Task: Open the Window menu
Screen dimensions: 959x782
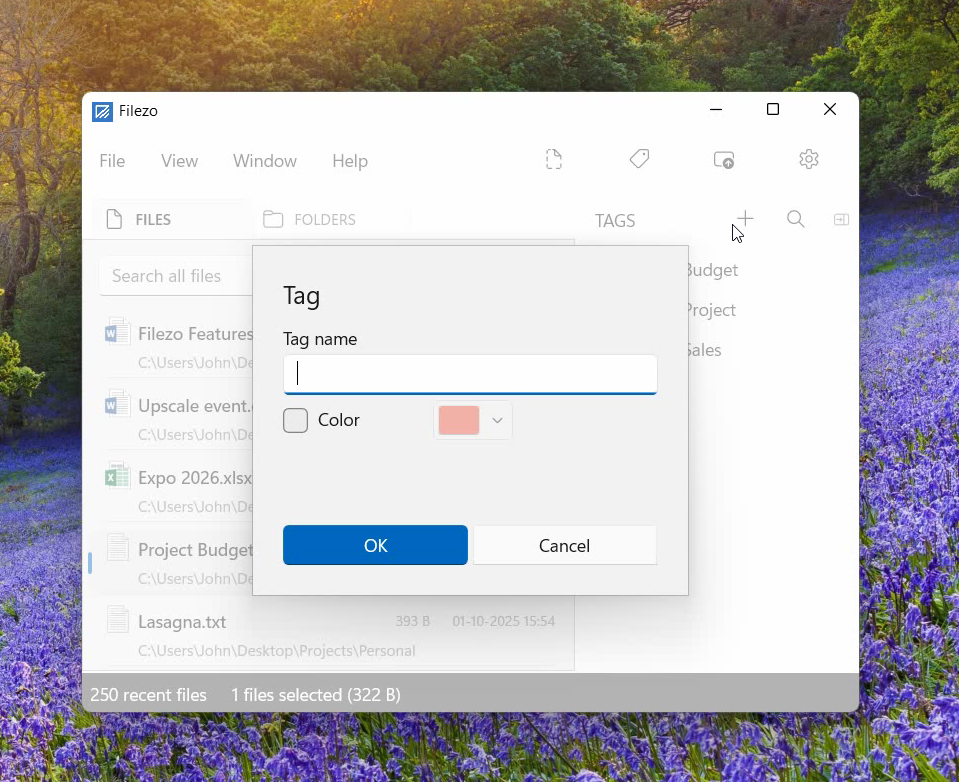Action: (265, 161)
